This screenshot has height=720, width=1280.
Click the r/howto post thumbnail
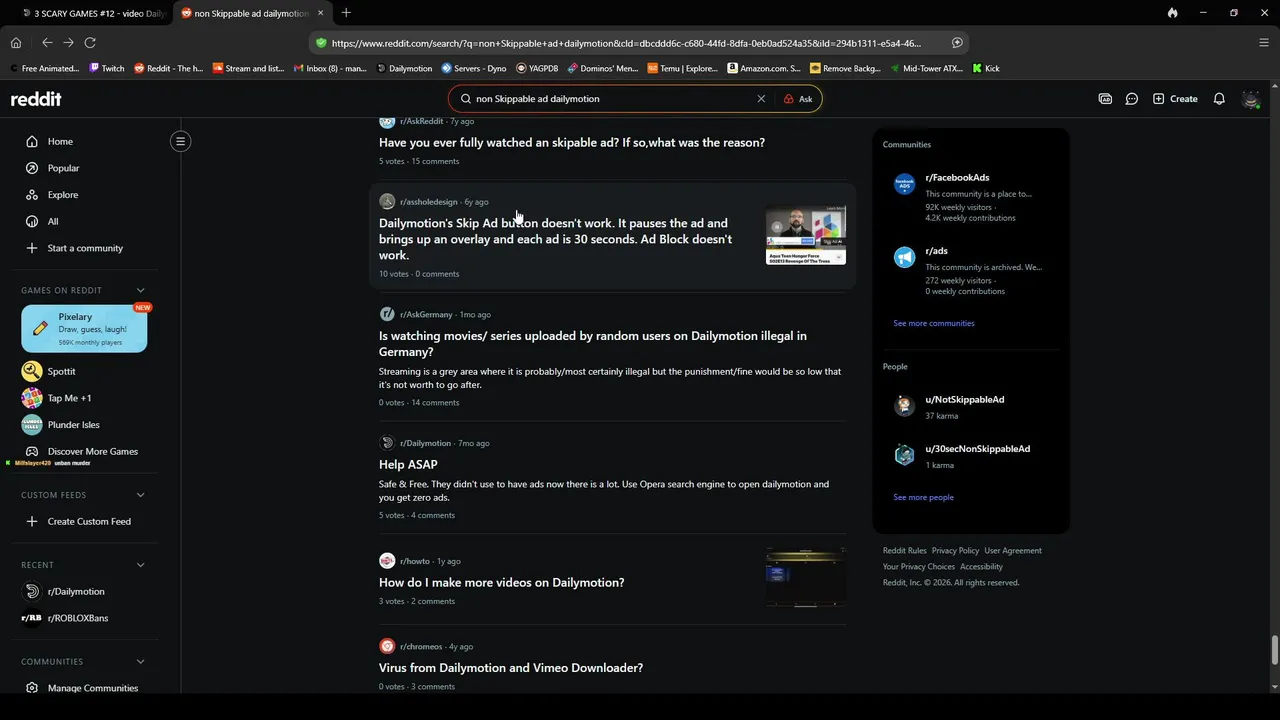point(806,576)
